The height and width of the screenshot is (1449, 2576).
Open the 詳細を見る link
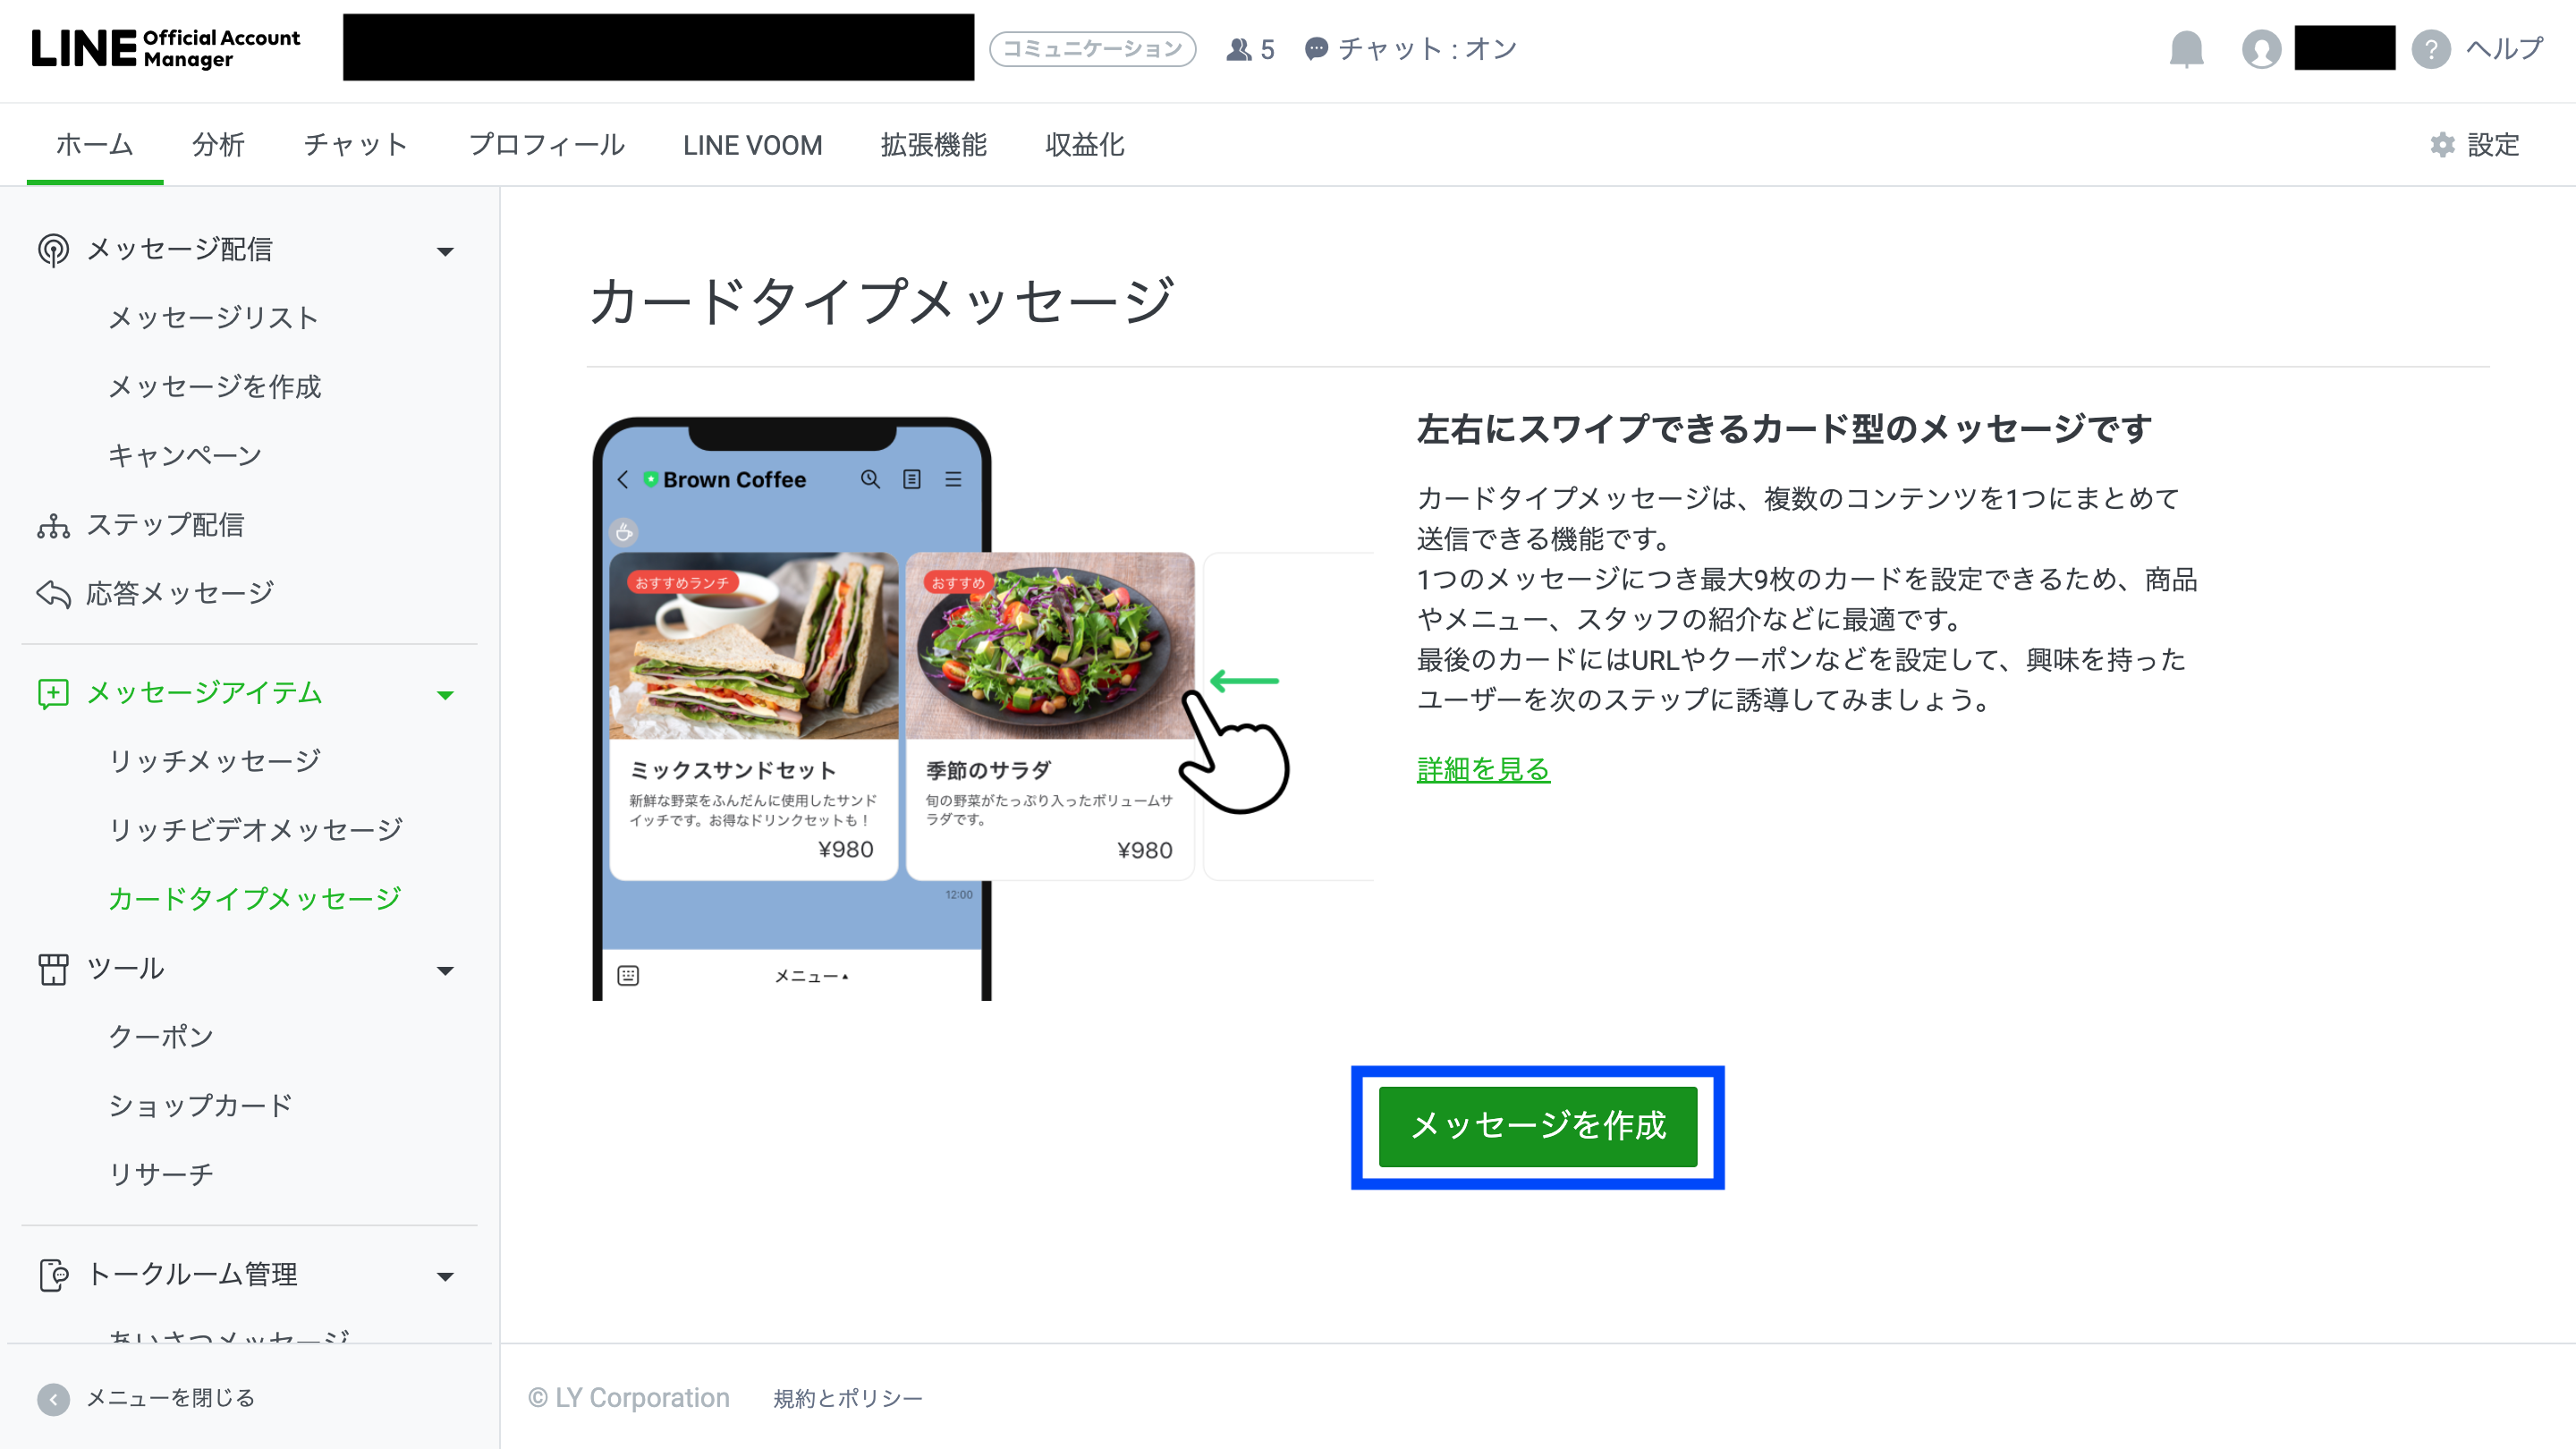coord(1483,769)
